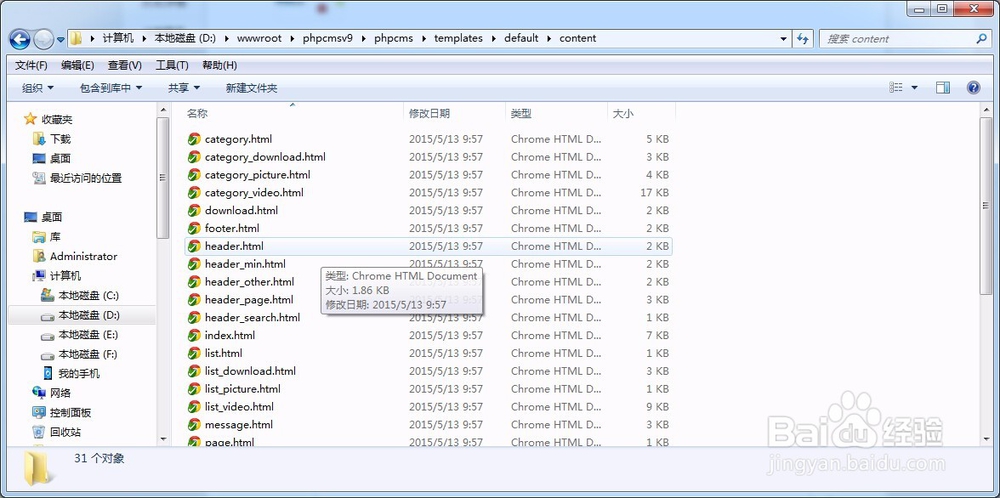
Task: Select the category_picture.html file icon
Action: click(194, 175)
